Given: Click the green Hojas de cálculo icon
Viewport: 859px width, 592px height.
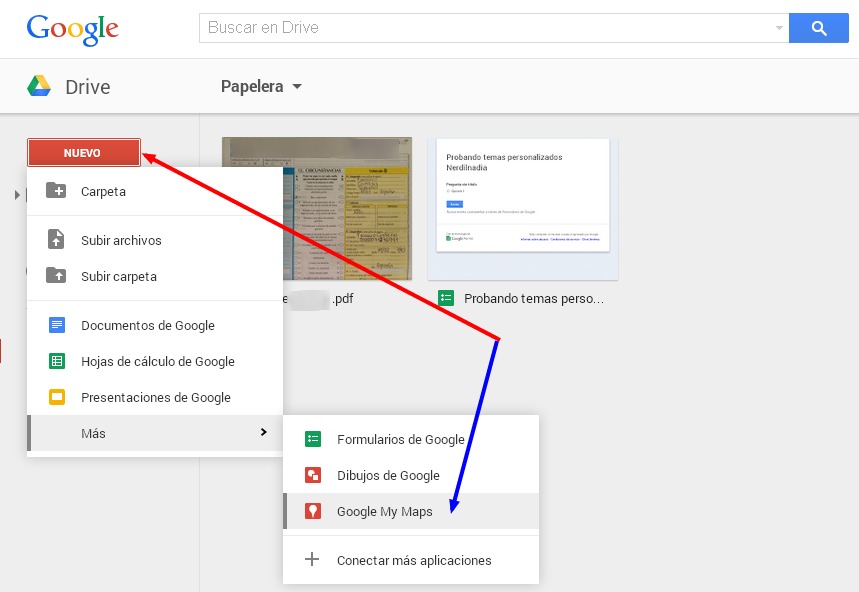Looking at the screenshot, I should [56, 361].
